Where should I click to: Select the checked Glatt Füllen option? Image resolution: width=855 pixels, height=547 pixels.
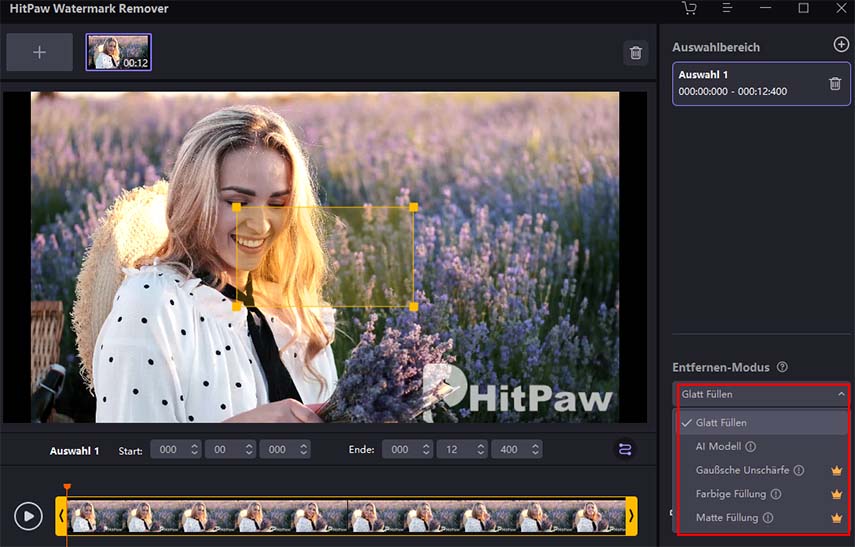[x=720, y=423]
